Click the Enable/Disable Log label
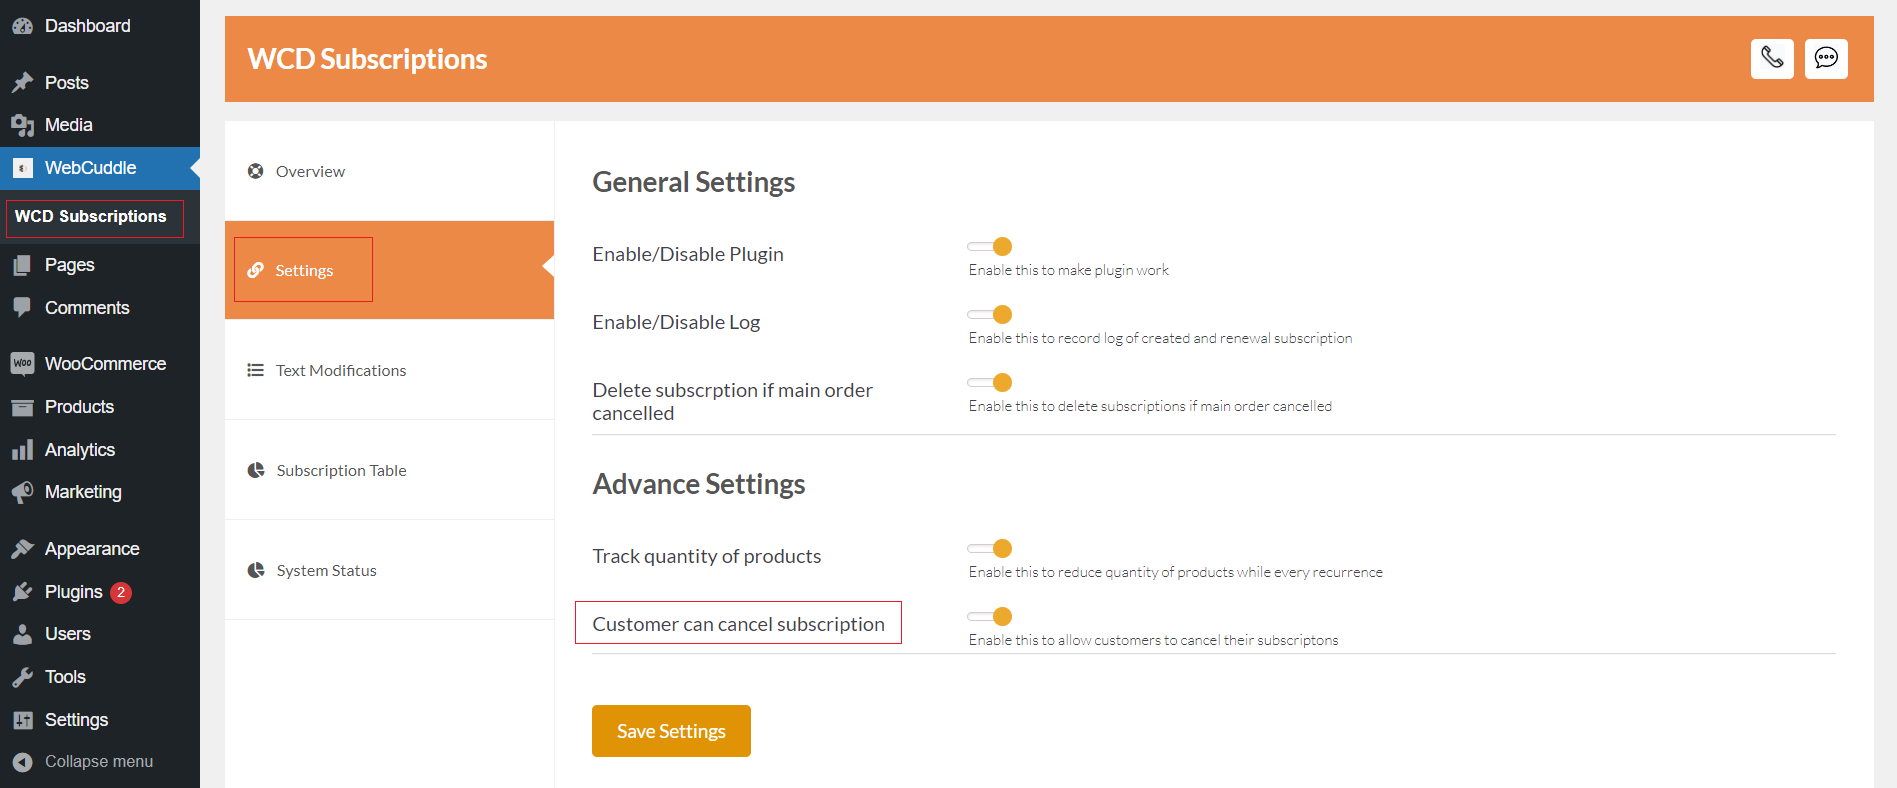 (676, 322)
